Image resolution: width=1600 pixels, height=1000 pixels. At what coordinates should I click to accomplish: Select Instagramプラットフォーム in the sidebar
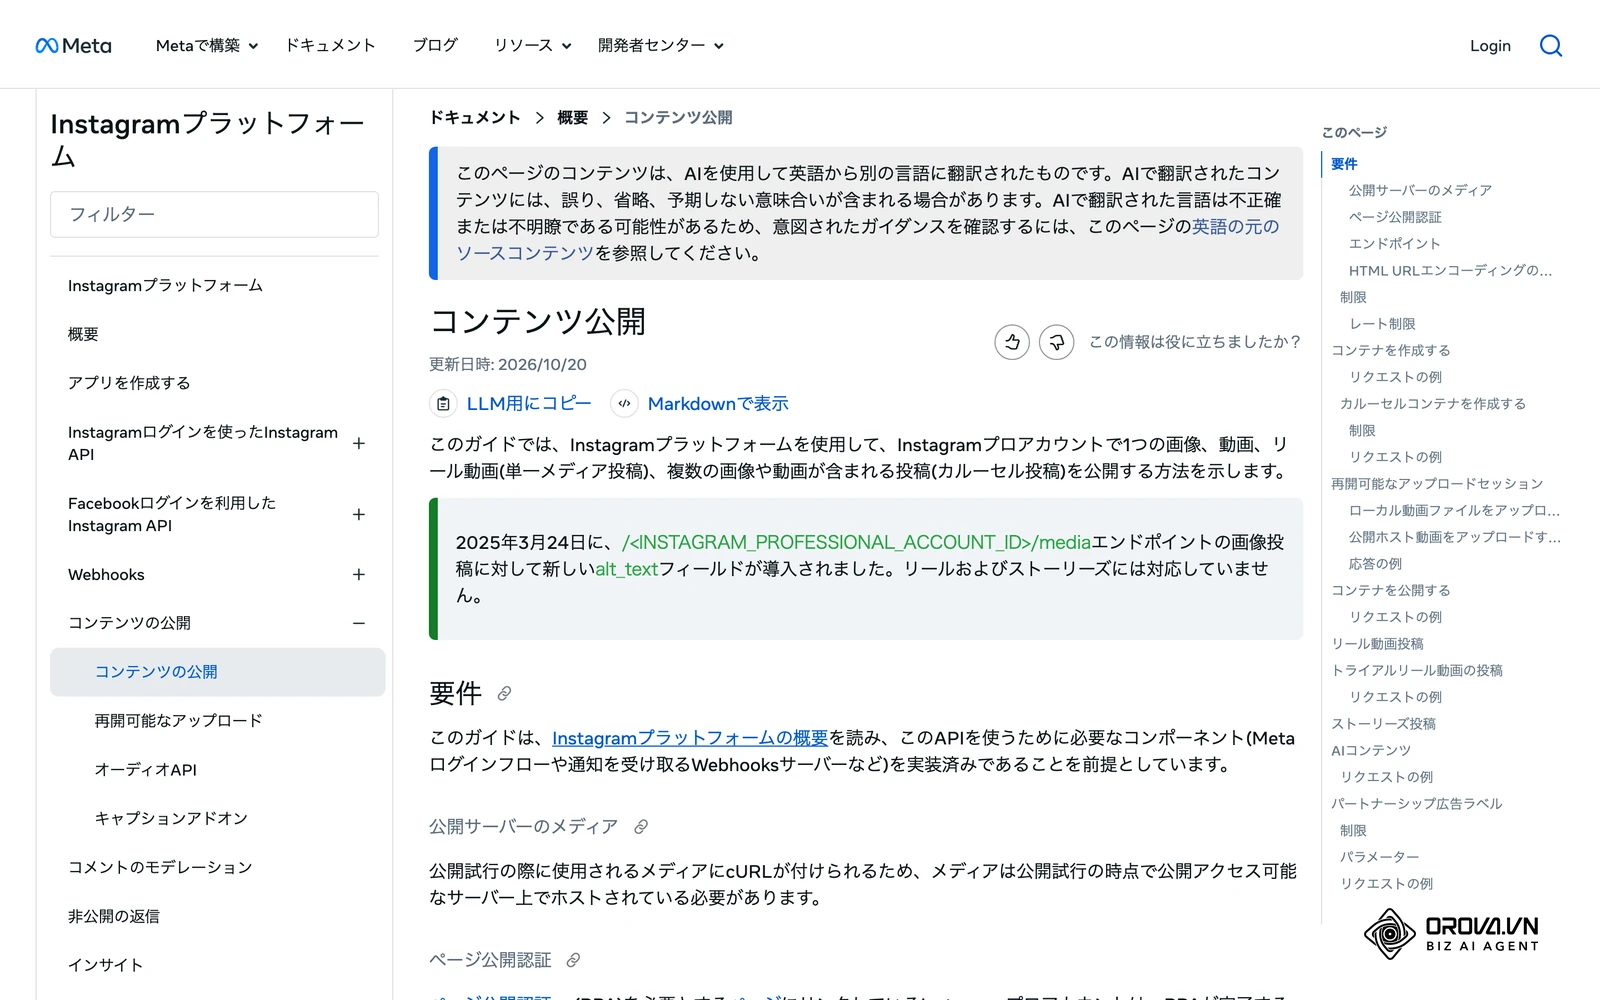(x=165, y=286)
